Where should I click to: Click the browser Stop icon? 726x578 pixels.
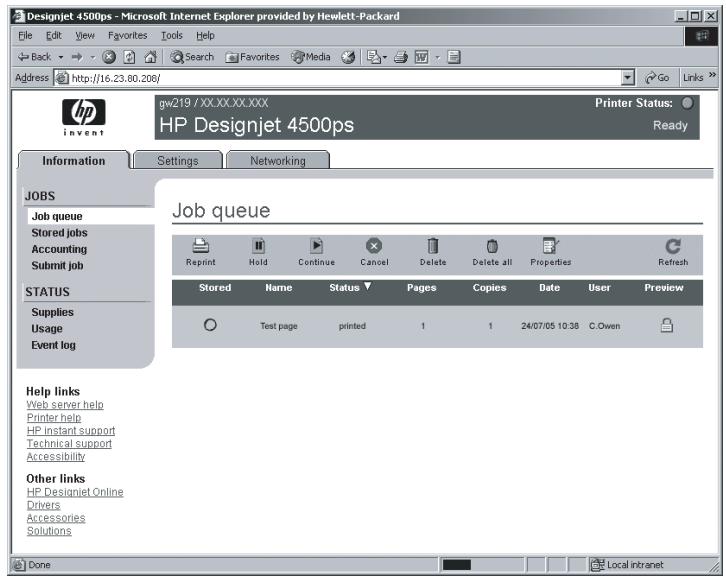(109, 57)
